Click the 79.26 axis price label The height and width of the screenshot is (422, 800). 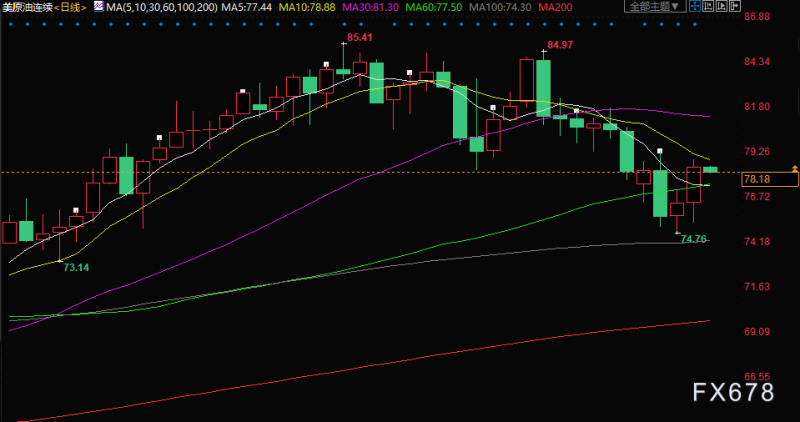tap(757, 152)
